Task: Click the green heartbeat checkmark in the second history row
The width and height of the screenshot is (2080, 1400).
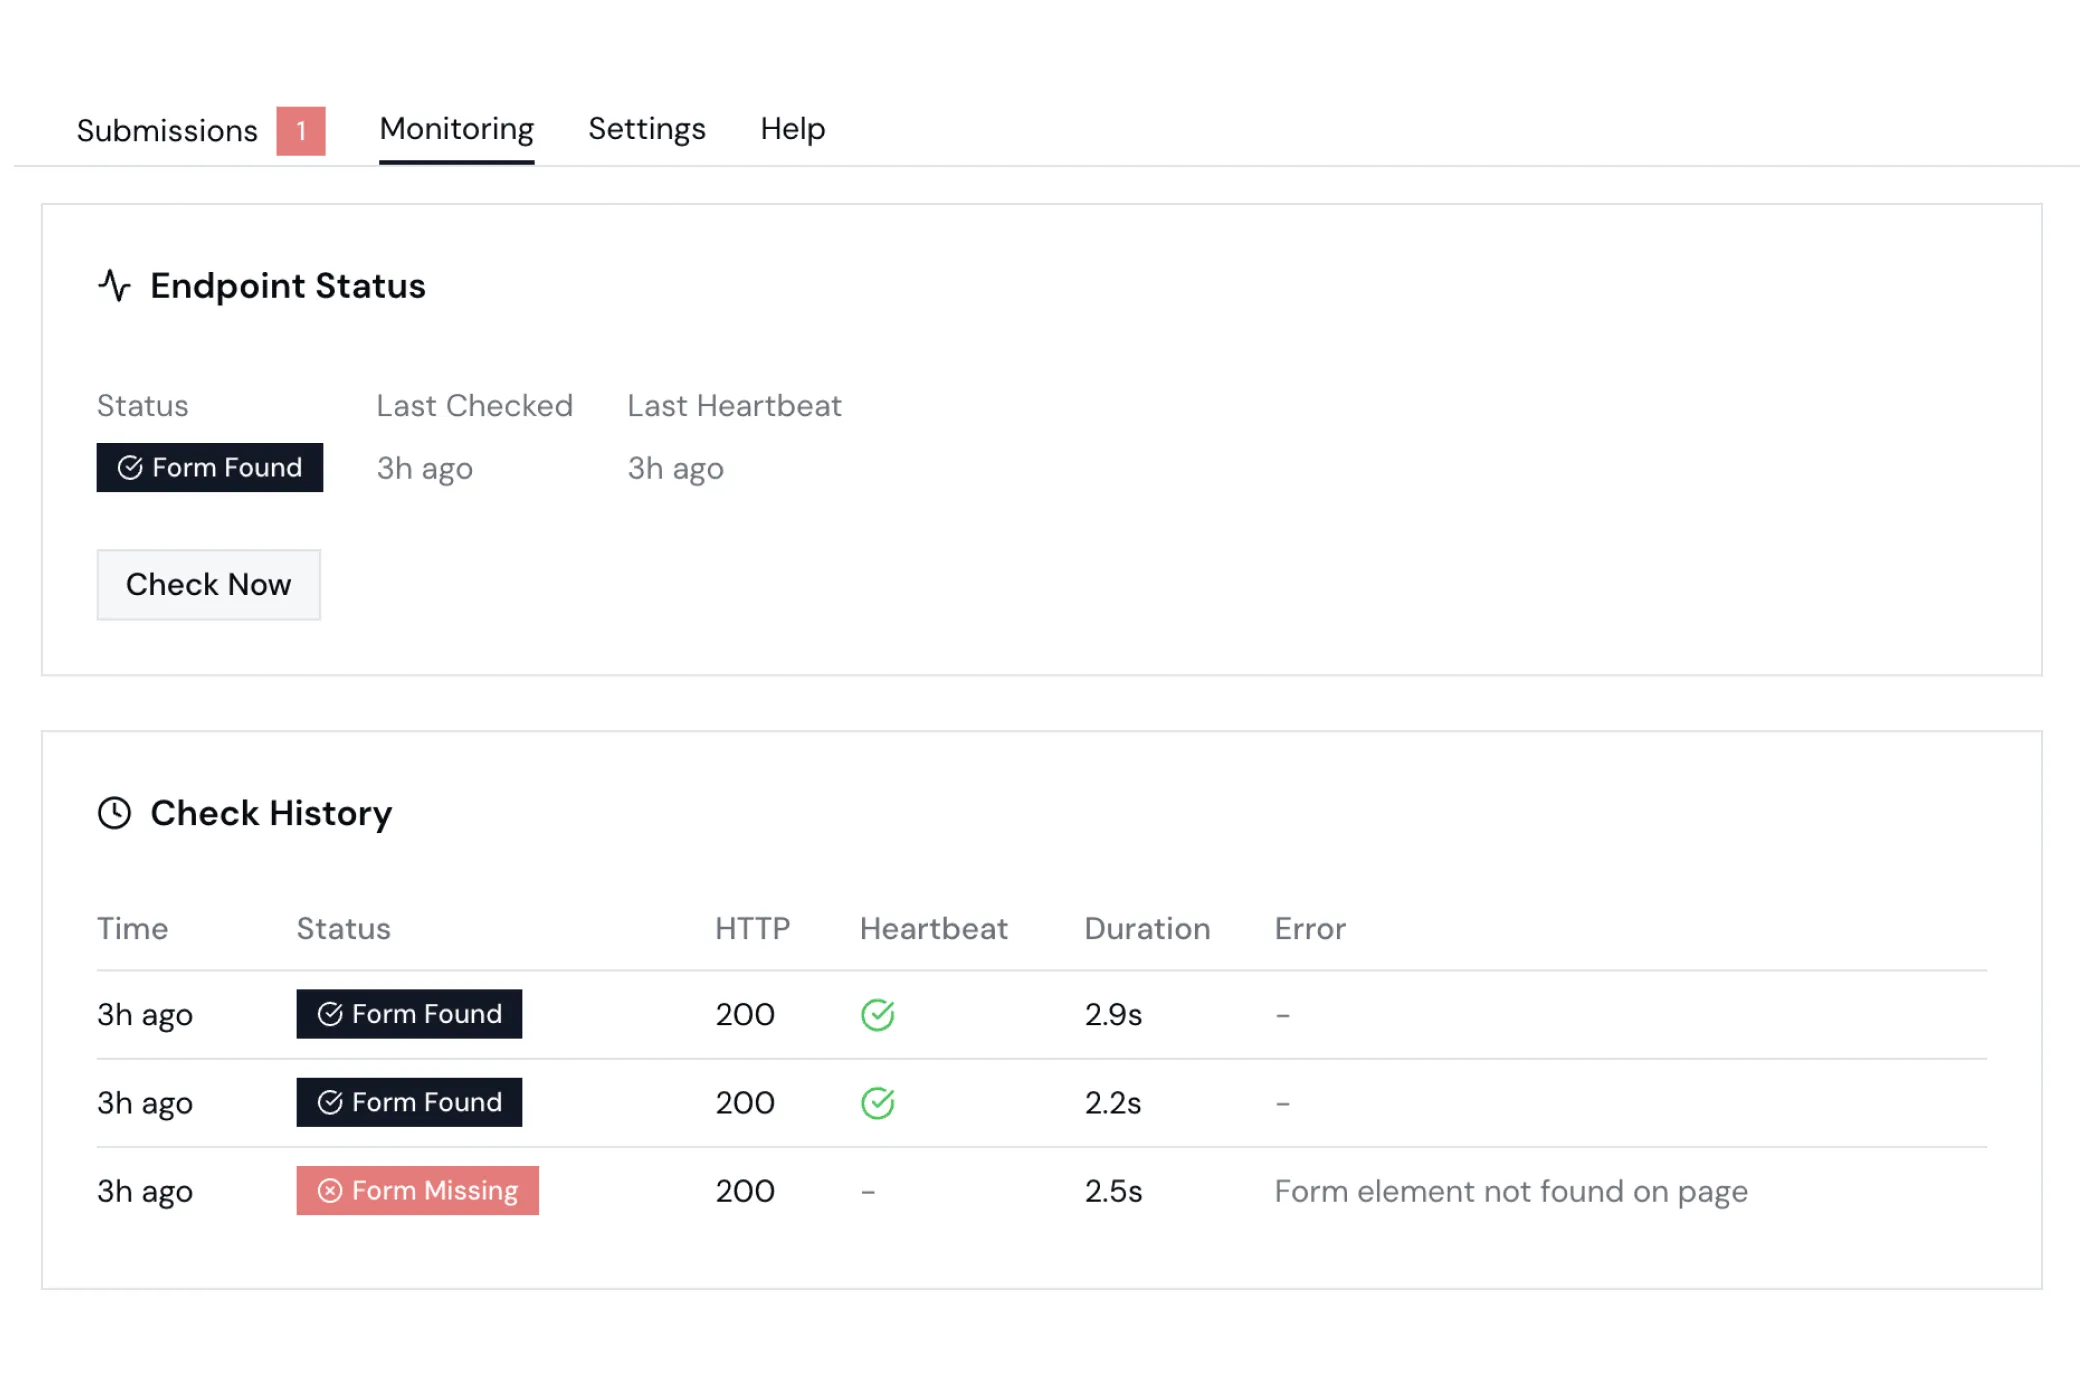Action: pyautogui.click(x=877, y=1102)
